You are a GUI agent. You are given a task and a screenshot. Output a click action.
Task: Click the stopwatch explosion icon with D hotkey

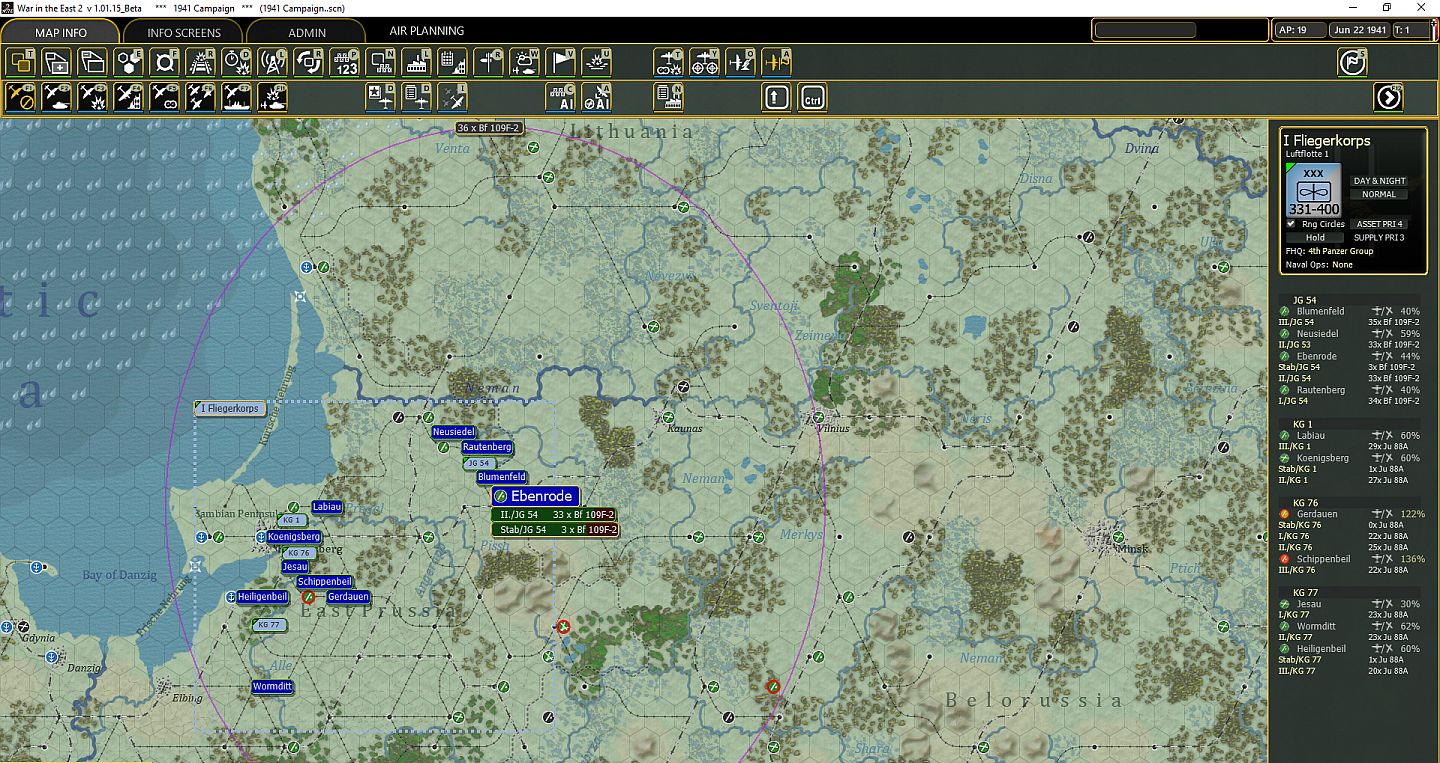tap(236, 62)
